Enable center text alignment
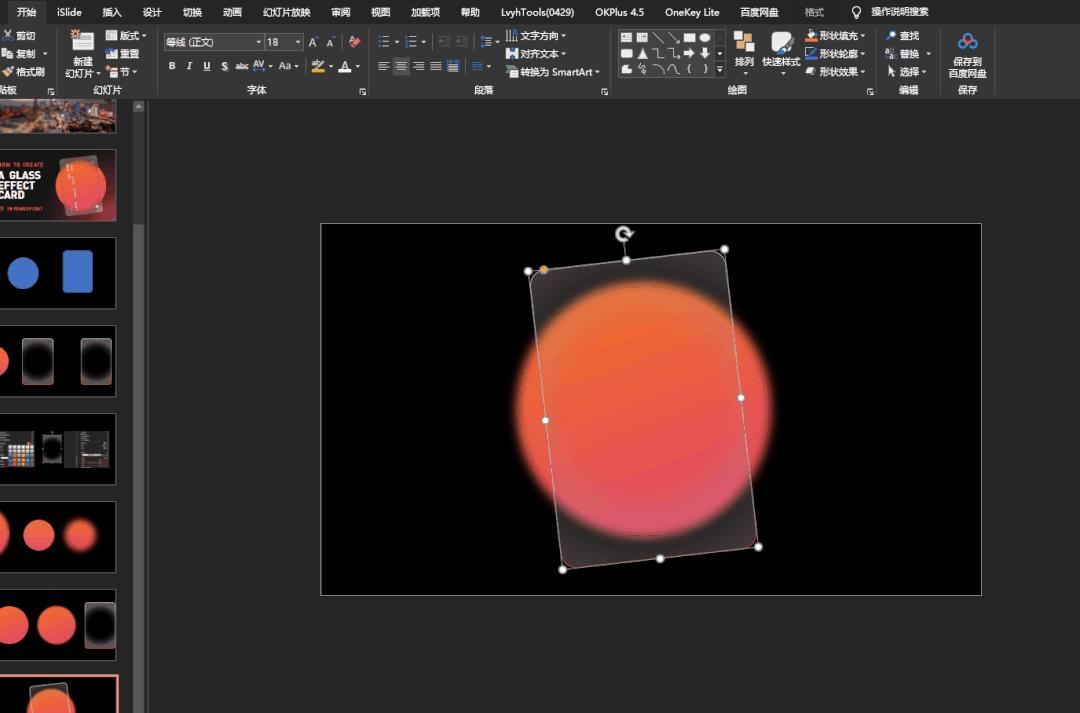The image size is (1080, 713). click(401, 66)
